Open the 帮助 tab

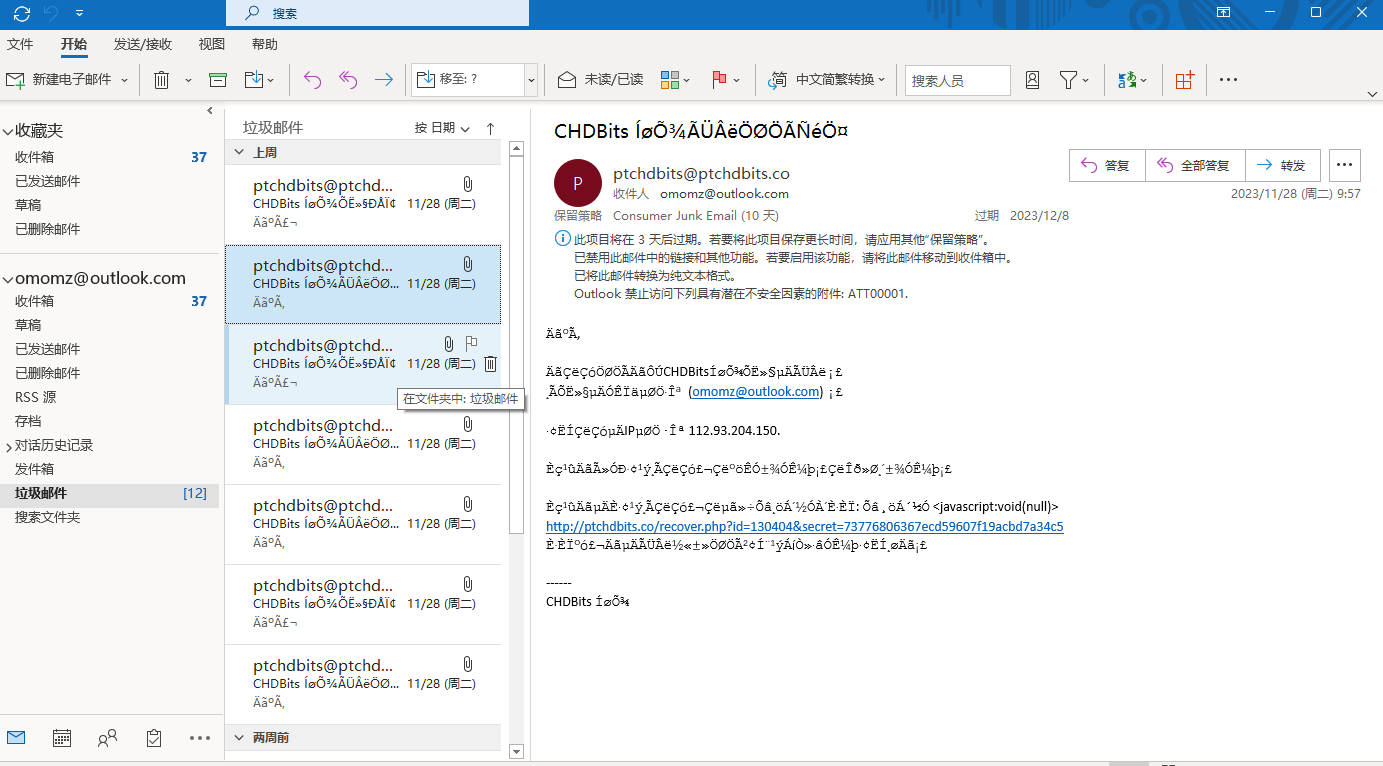coord(265,44)
